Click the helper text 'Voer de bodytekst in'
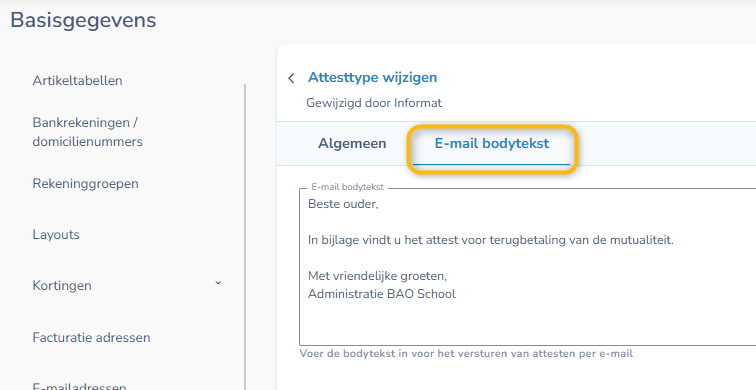The height and width of the screenshot is (390, 756). 466,354
